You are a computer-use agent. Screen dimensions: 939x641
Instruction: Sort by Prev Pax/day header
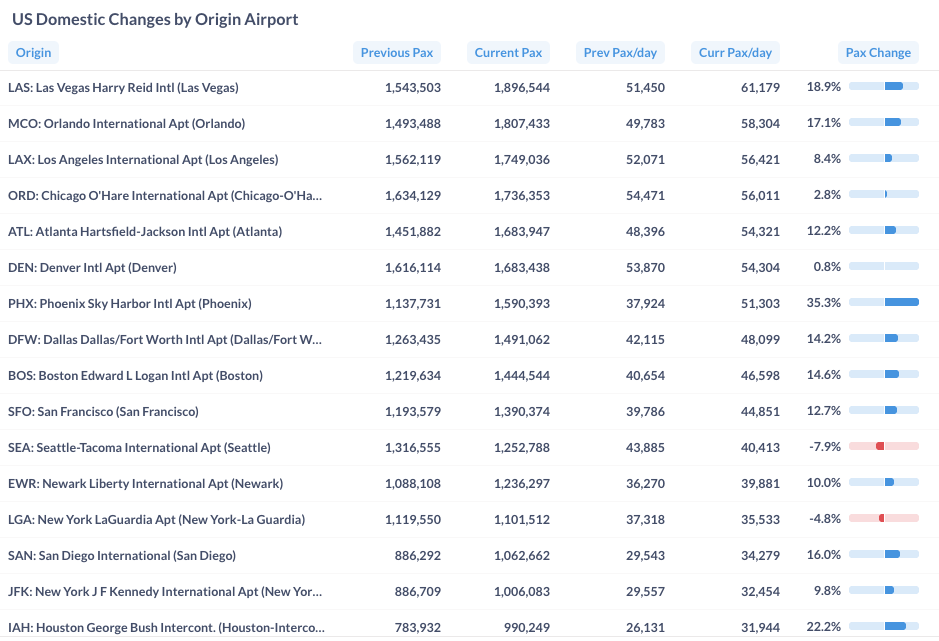[621, 53]
